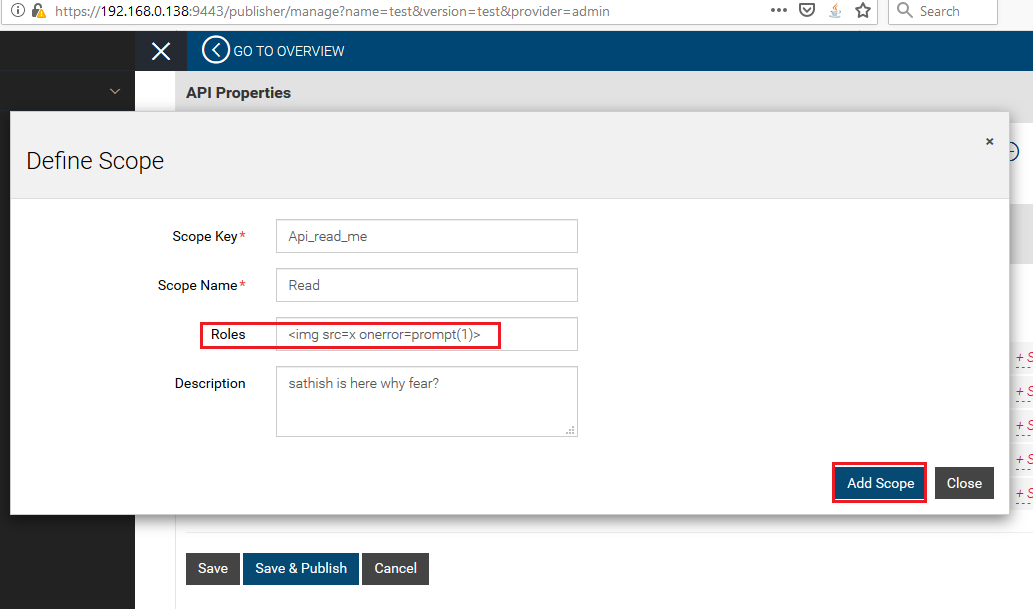Screen dimensions: 1033x609
Task: Click the Pocket save icon
Action: click(x=807, y=11)
